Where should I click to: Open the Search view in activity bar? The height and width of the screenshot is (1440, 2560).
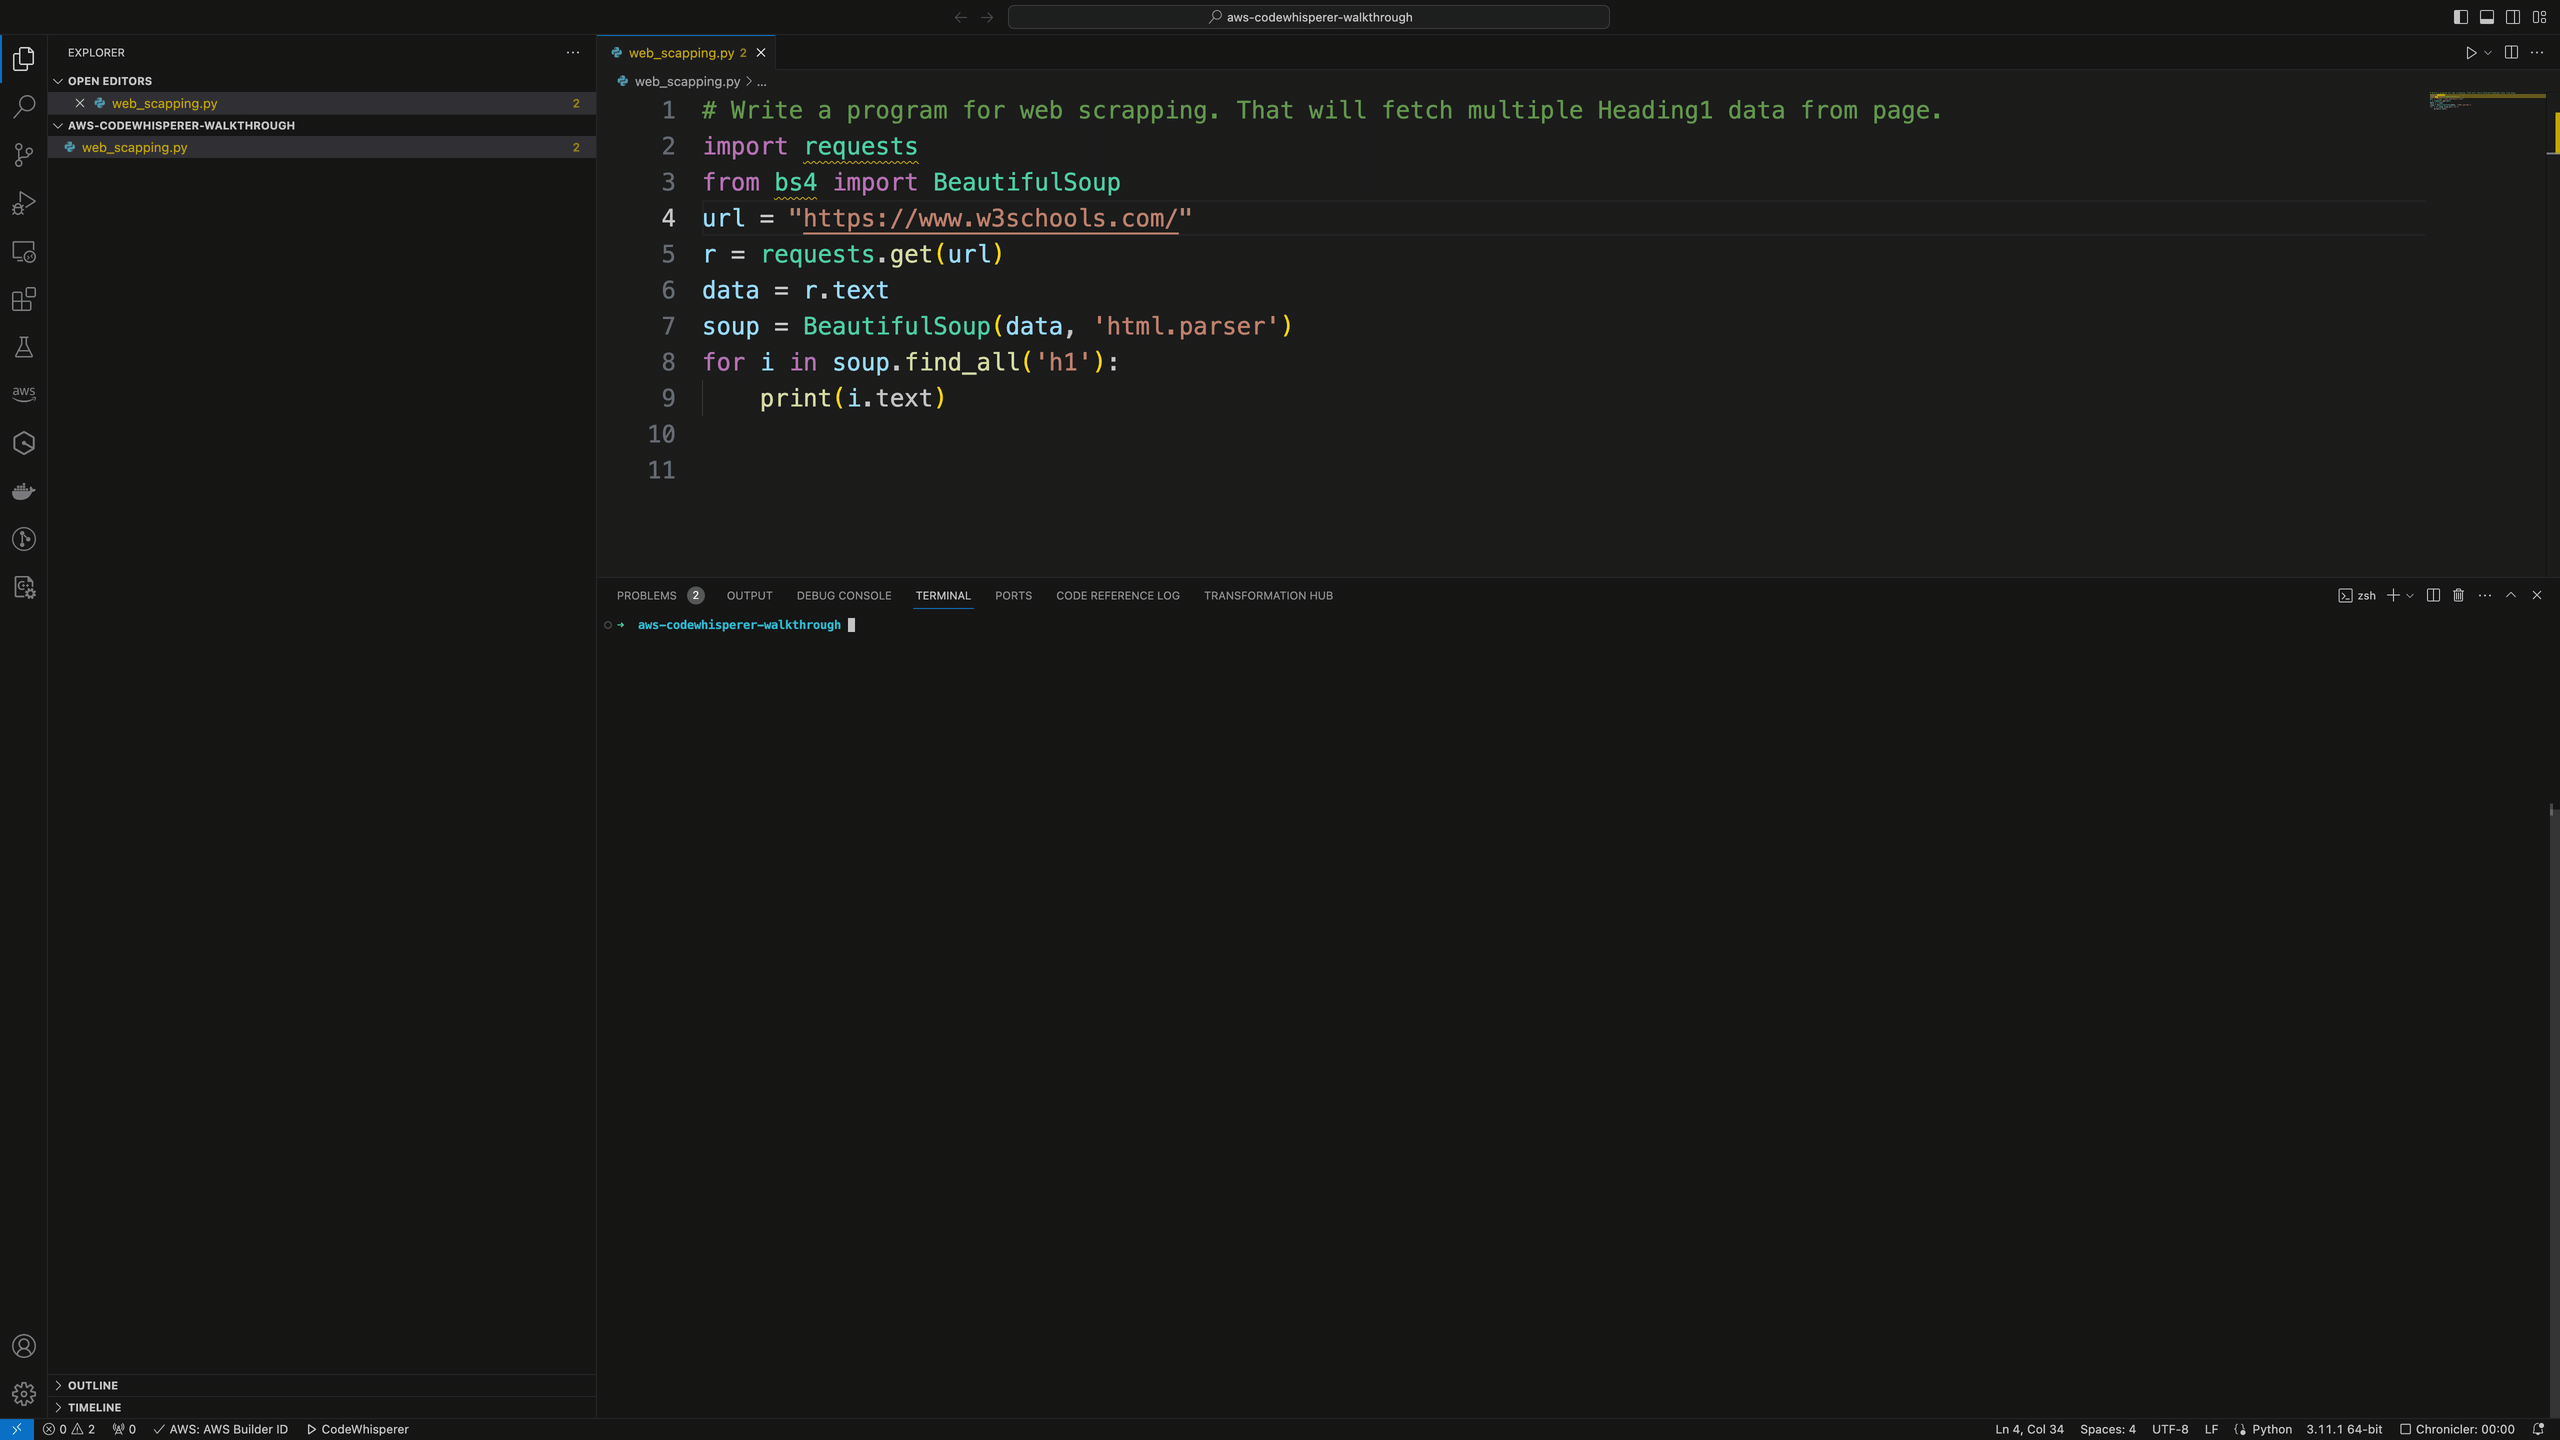point(24,106)
